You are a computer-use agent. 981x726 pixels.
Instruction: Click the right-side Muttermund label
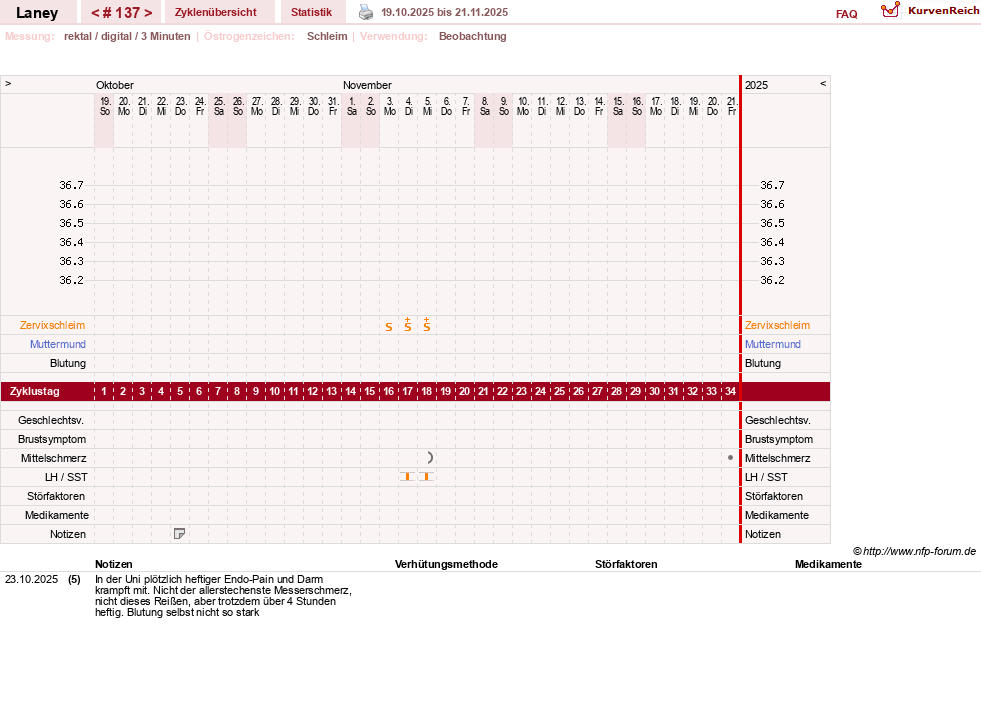[x=773, y=344]
